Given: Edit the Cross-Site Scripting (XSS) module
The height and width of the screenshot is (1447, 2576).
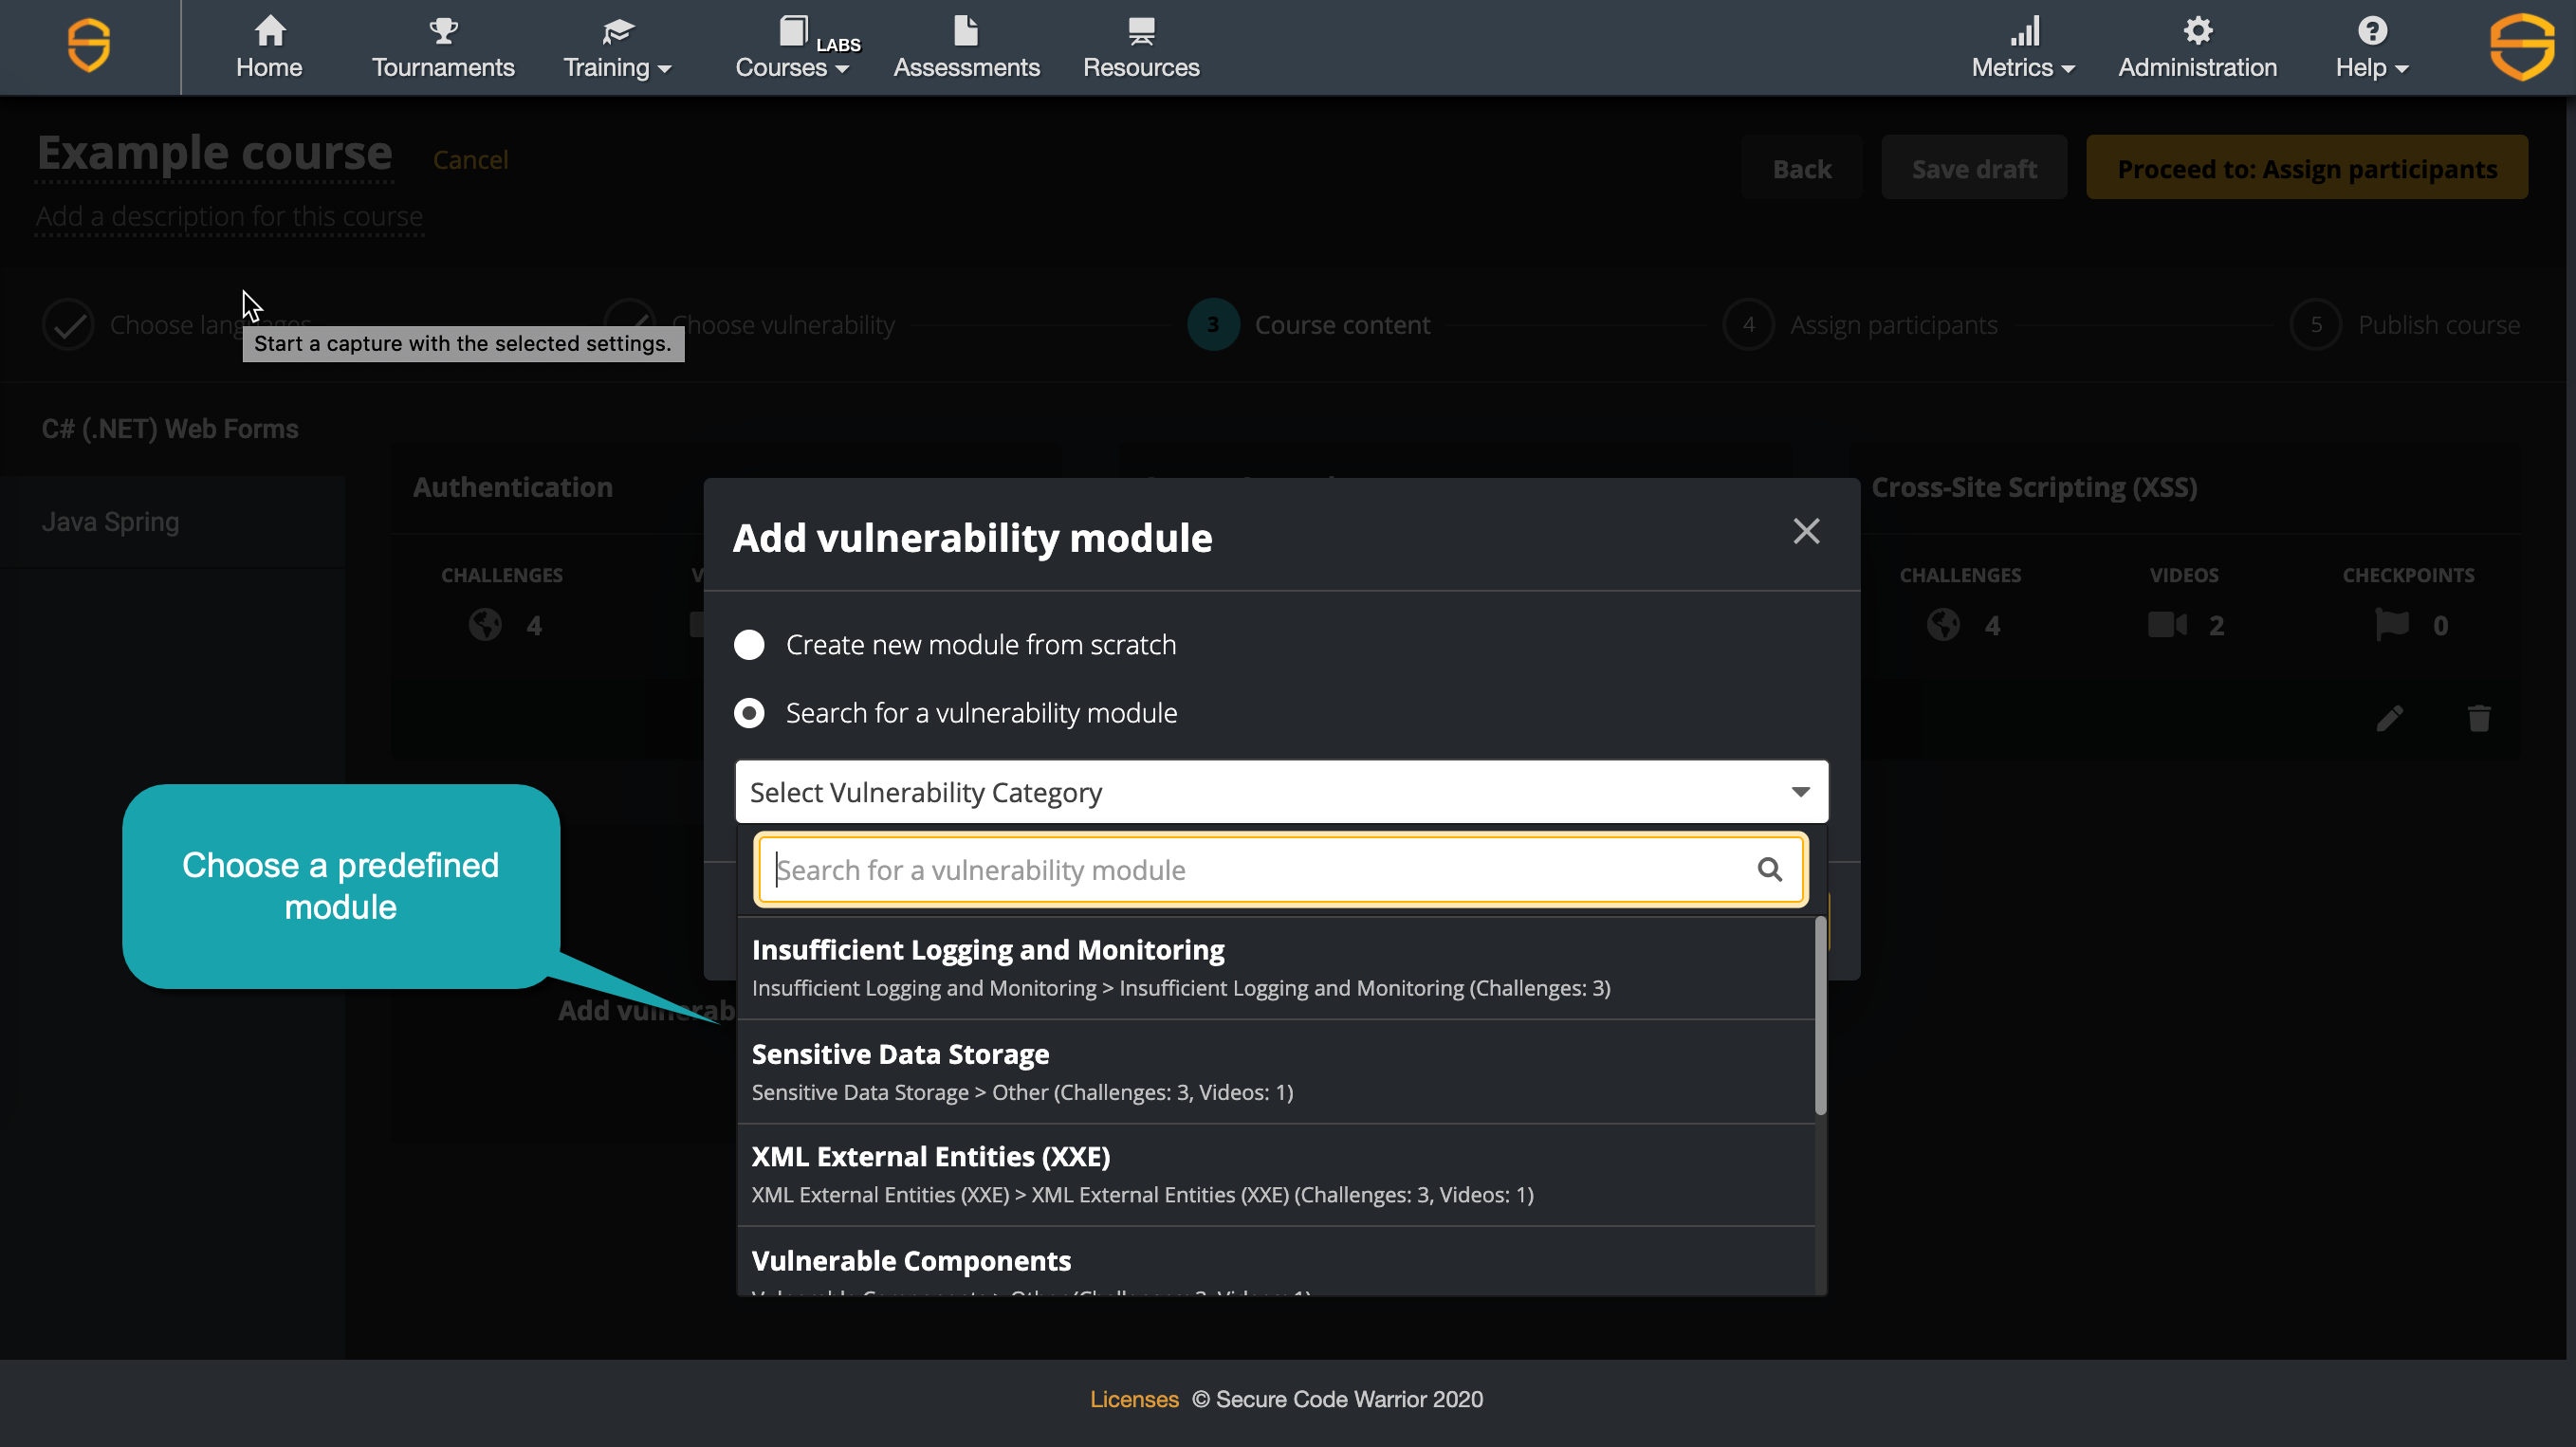Looking at the screenshot, I should click(x=2391, y=718).
